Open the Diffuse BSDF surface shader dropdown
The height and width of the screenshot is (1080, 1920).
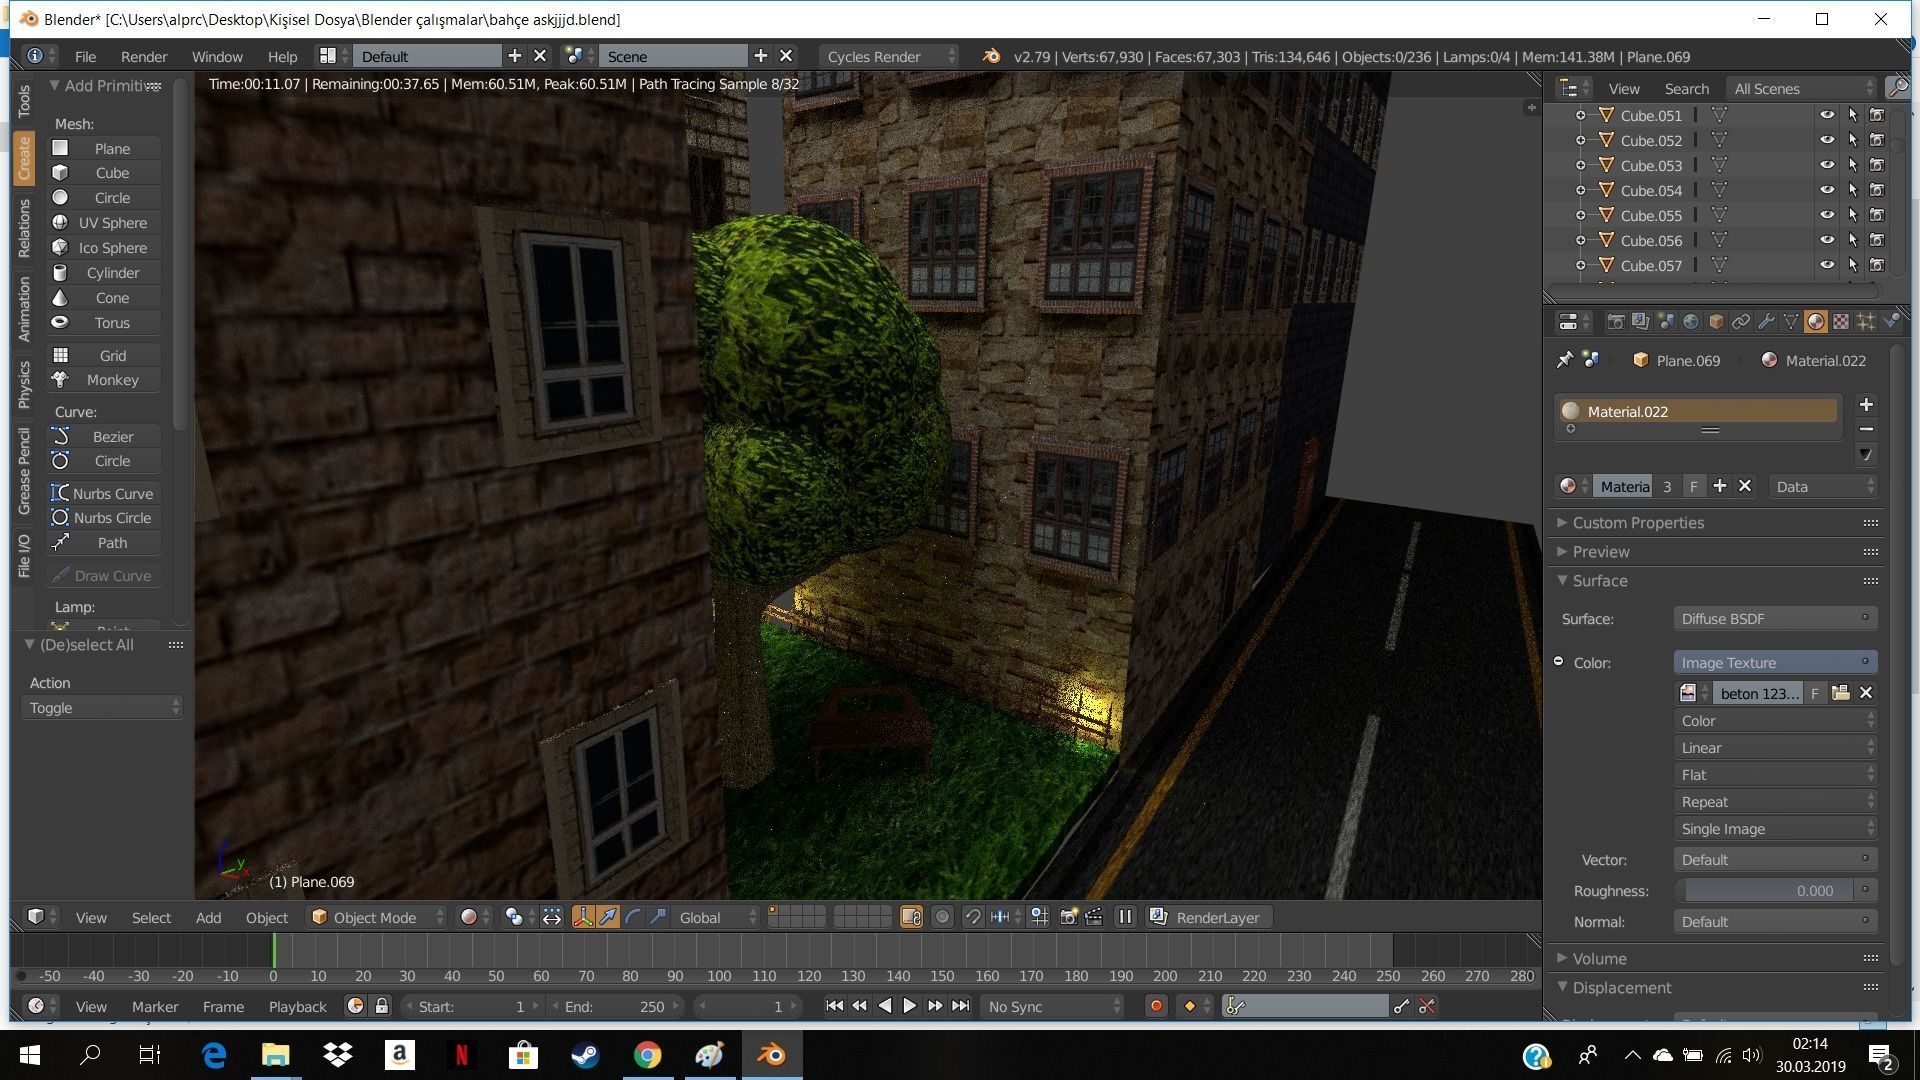pyautogui.click(x=1775, y=618)
